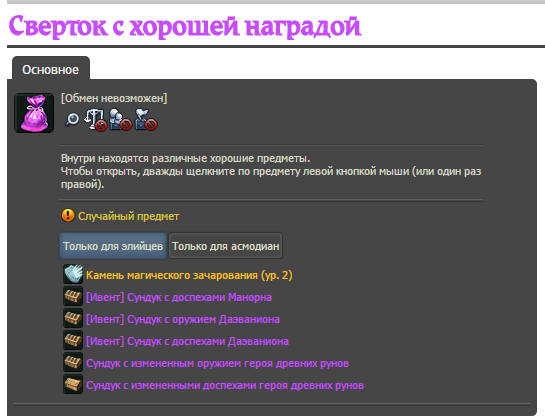Screen dimensions: 545x420
Task: Click the no-trade scales icon
Action: coord(96,120)
